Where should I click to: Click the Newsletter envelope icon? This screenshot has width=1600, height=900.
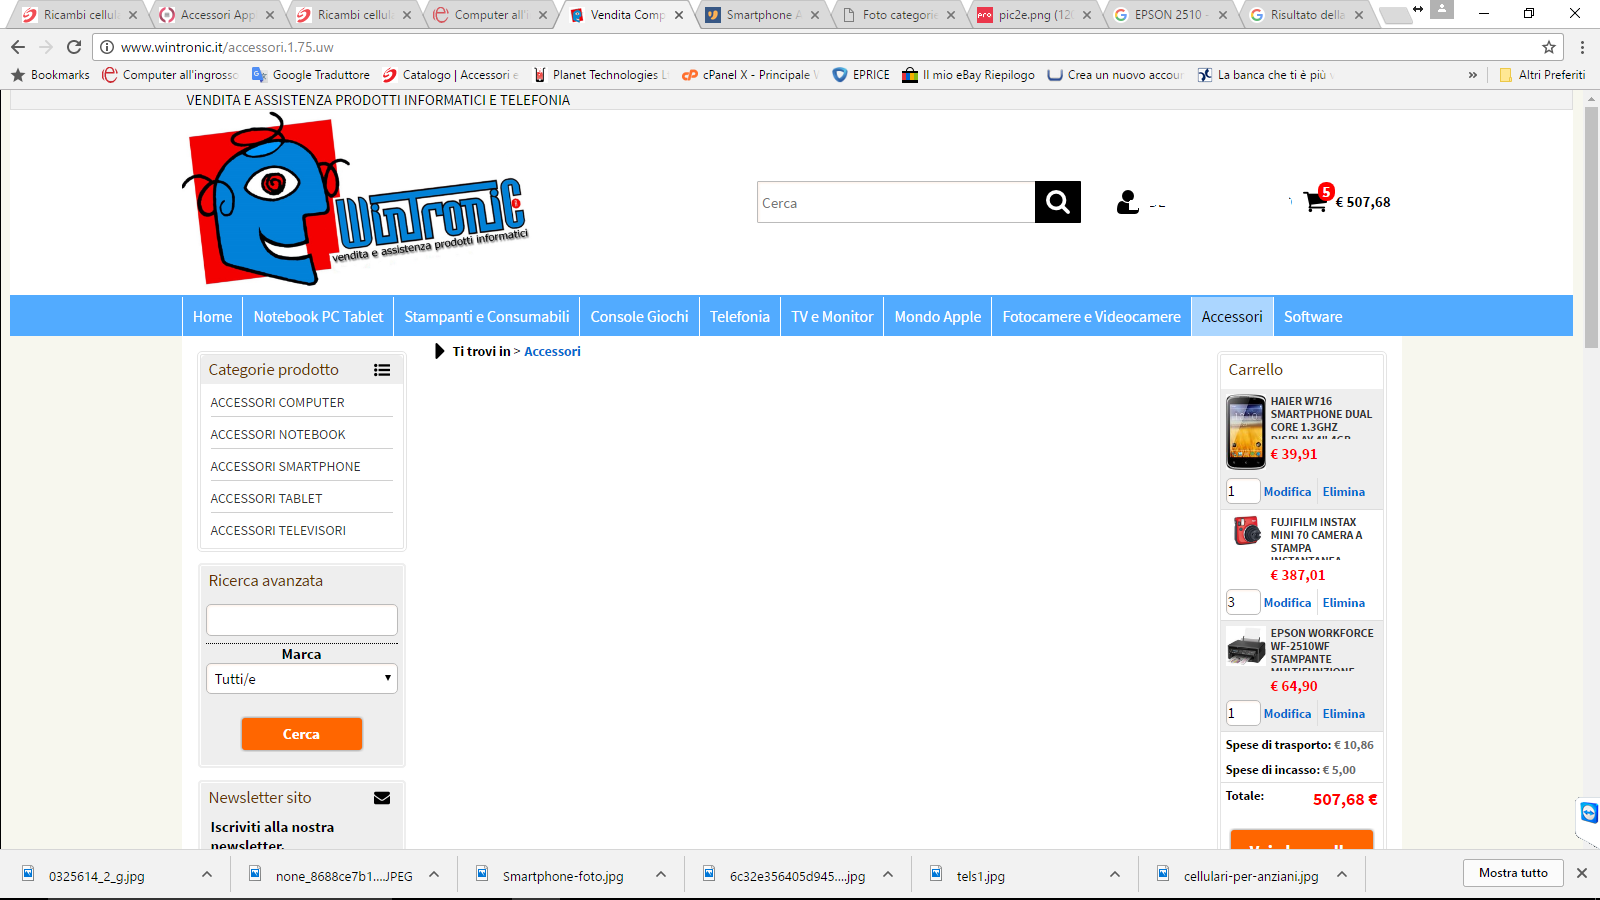pyautogui.click(x=382, y=798)
